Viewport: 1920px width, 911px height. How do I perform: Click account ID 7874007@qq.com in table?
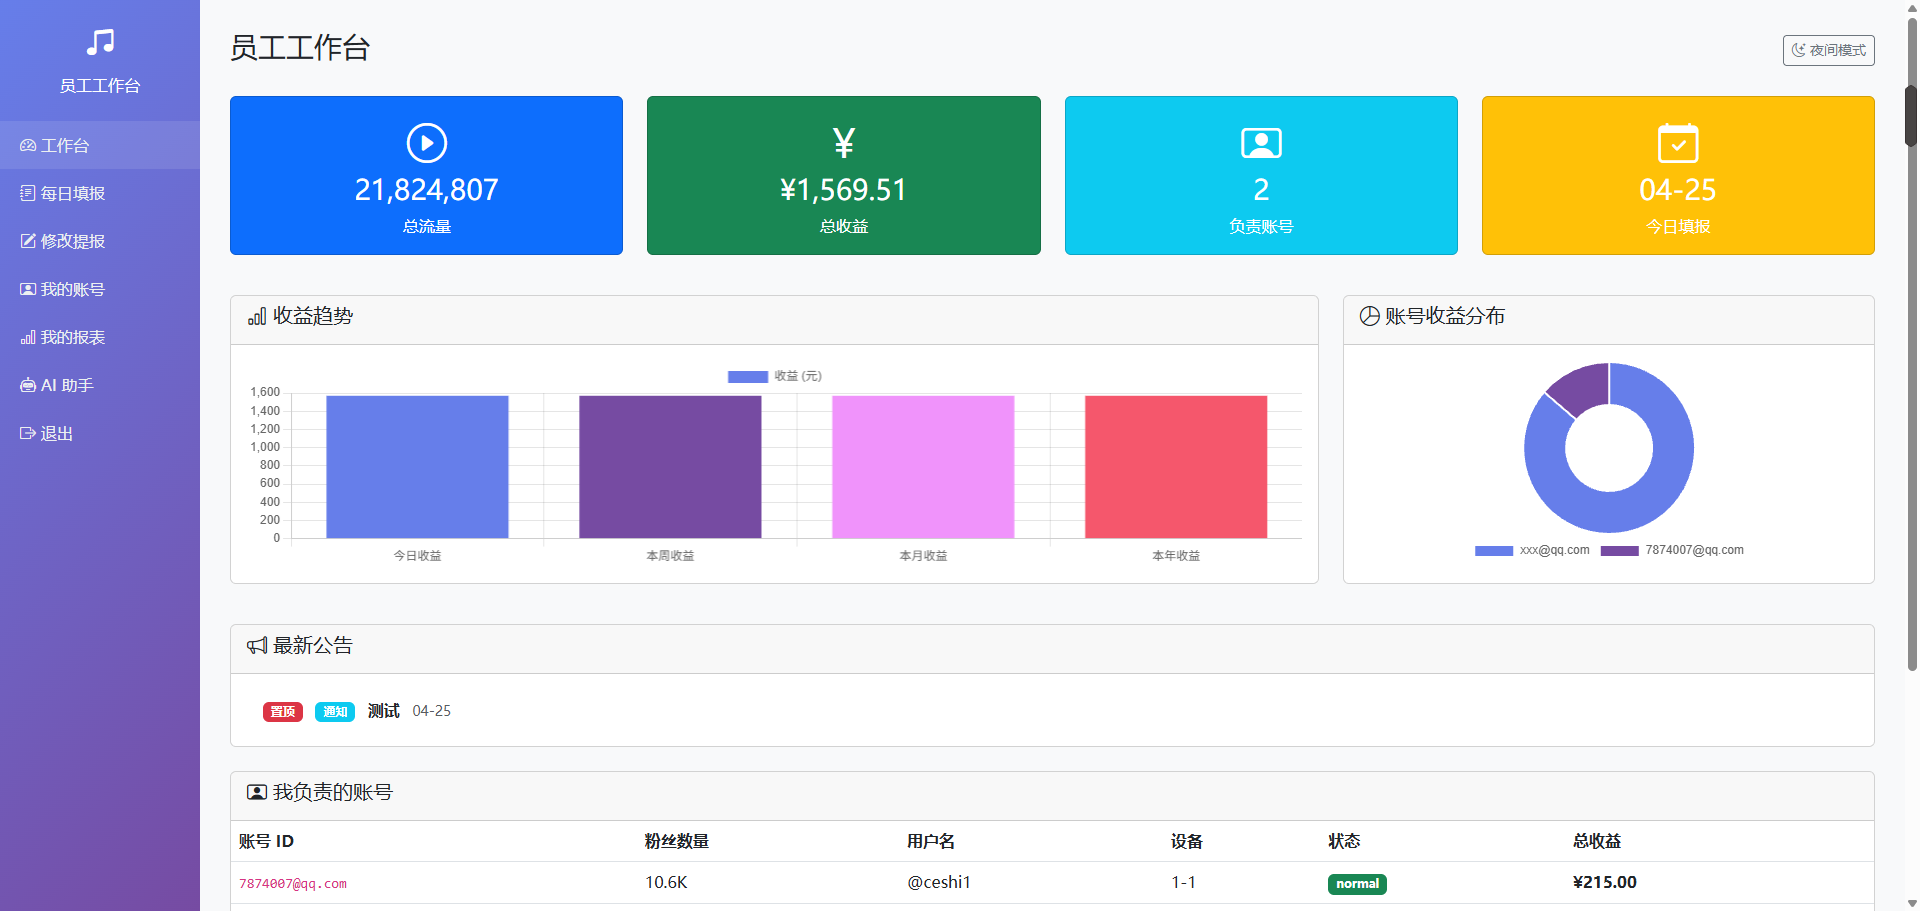click(293, 884)
